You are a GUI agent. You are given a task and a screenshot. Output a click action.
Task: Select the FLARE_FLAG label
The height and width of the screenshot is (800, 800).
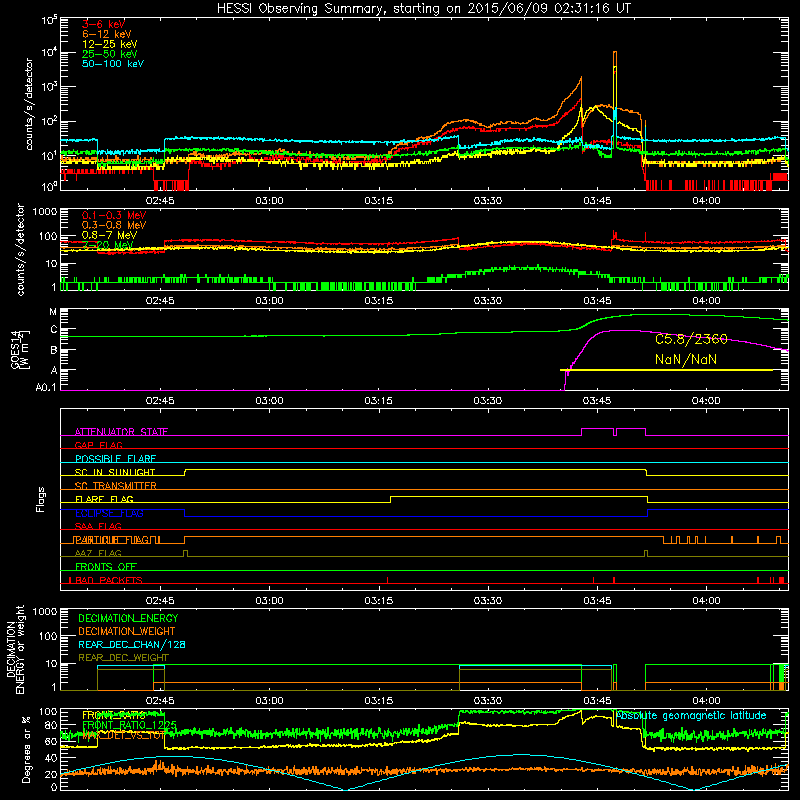coord(104,499)
